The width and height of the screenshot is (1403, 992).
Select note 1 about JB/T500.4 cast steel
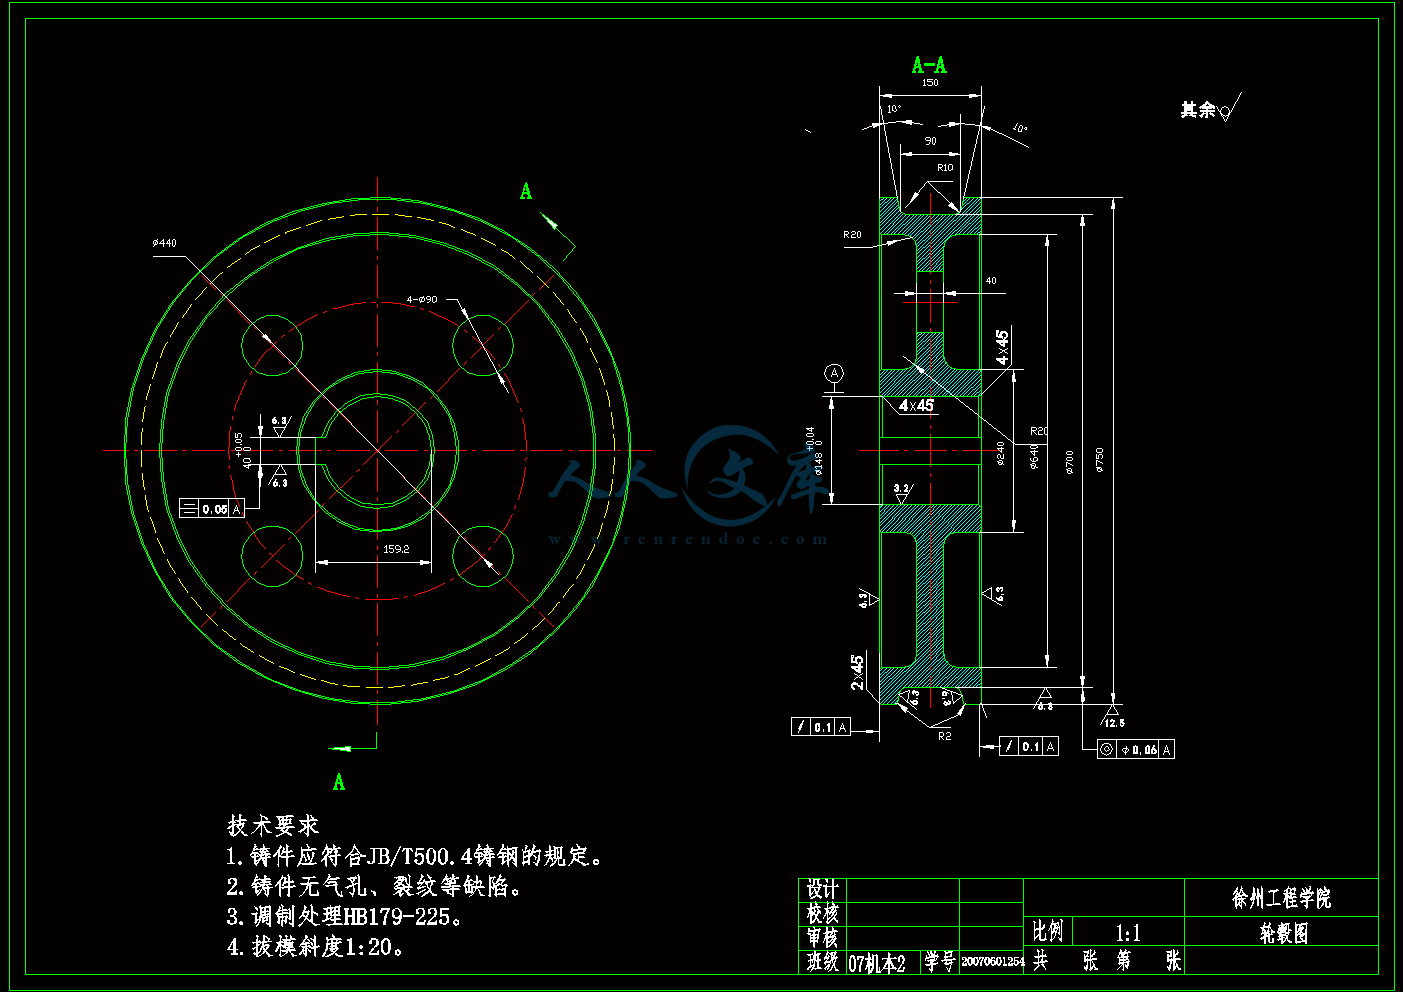(x=416, y=857)
